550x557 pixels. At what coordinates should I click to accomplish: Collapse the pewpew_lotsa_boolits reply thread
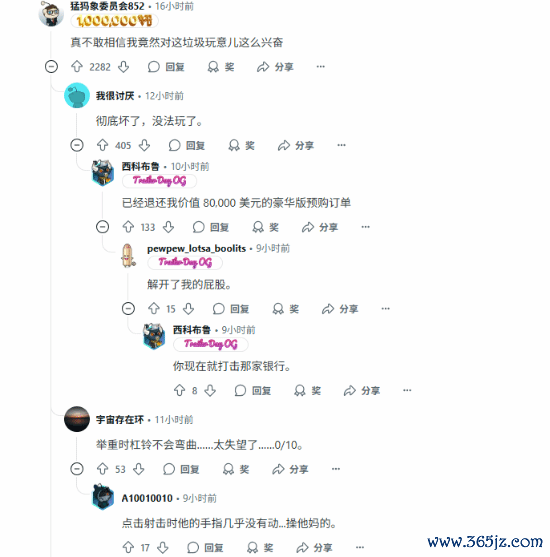coord(128,308)
